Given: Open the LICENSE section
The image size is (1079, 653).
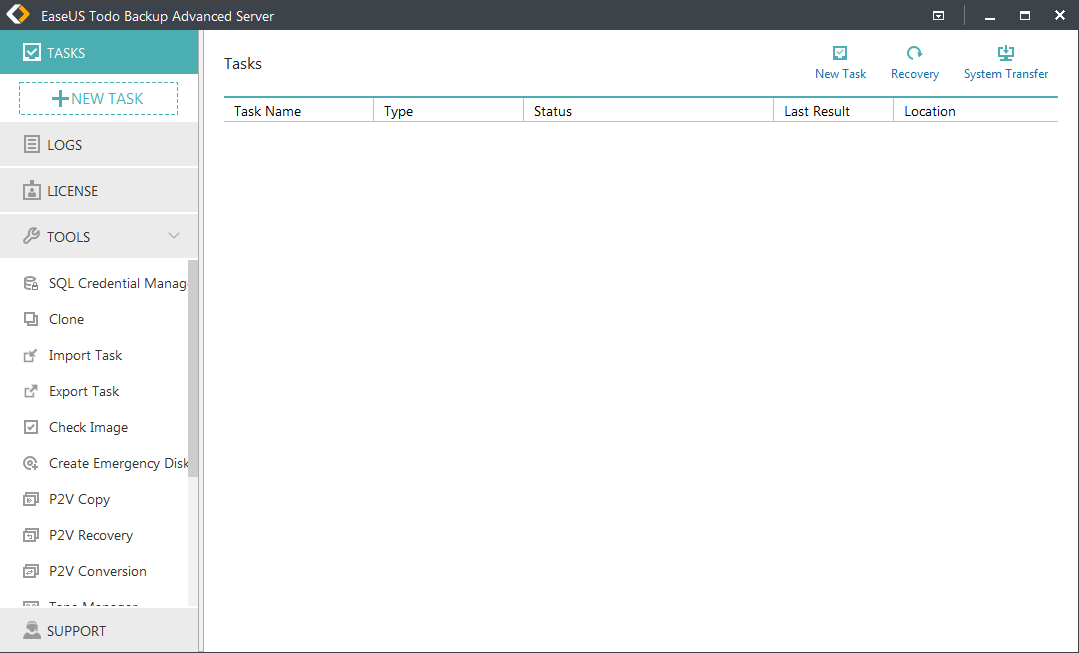Looking at the screenshot, I should click(99, 191).
